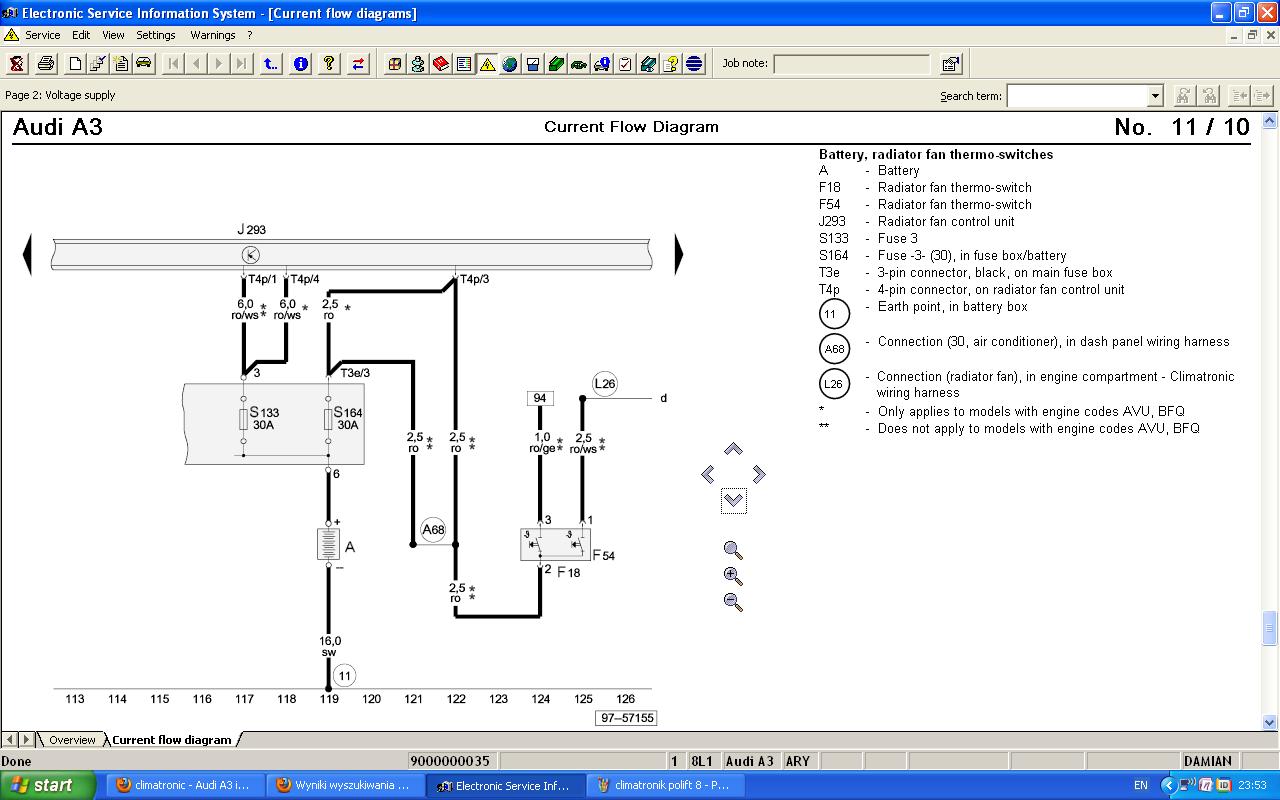The height and width of the screenshot is (800, 1280).
Task: Click into the Search term field
Action: point(1077,96)
